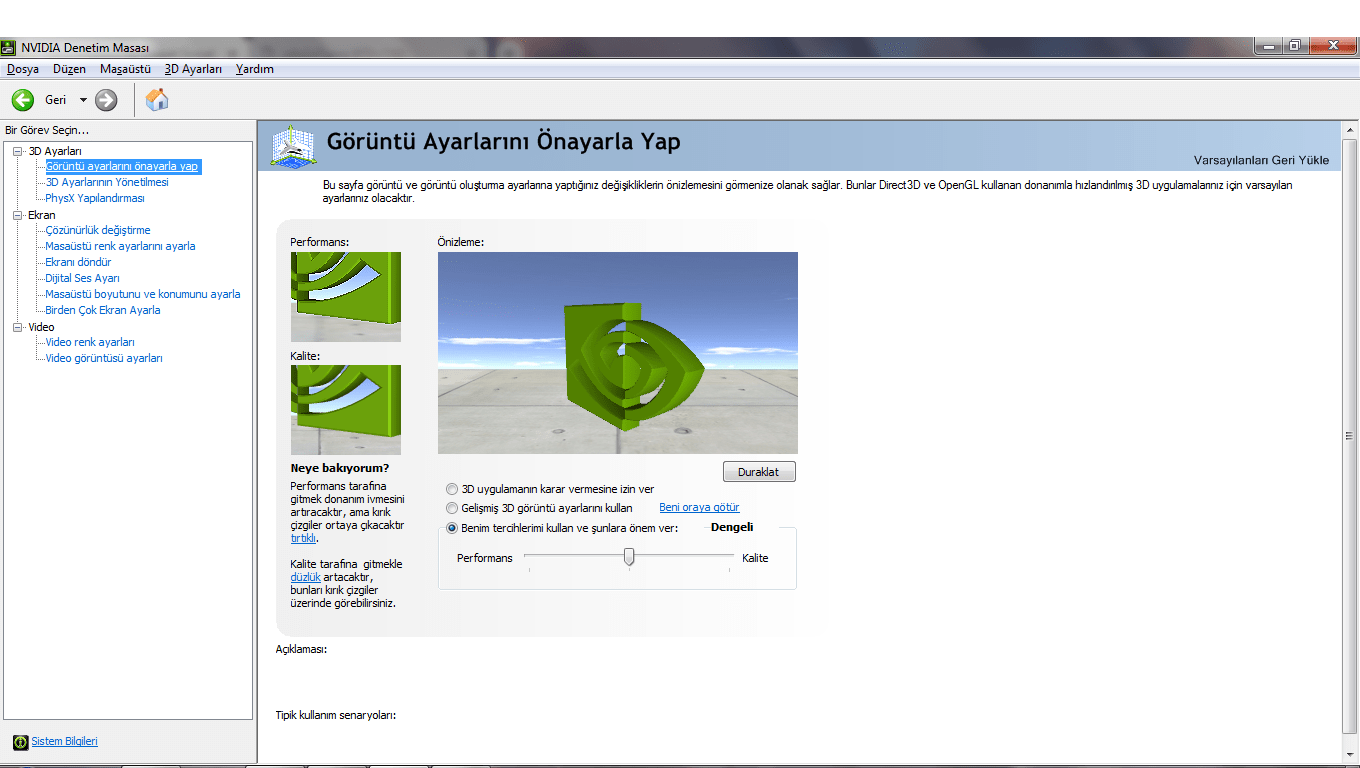Open Birden Çok Ekran Ayarla

point(103,310)
